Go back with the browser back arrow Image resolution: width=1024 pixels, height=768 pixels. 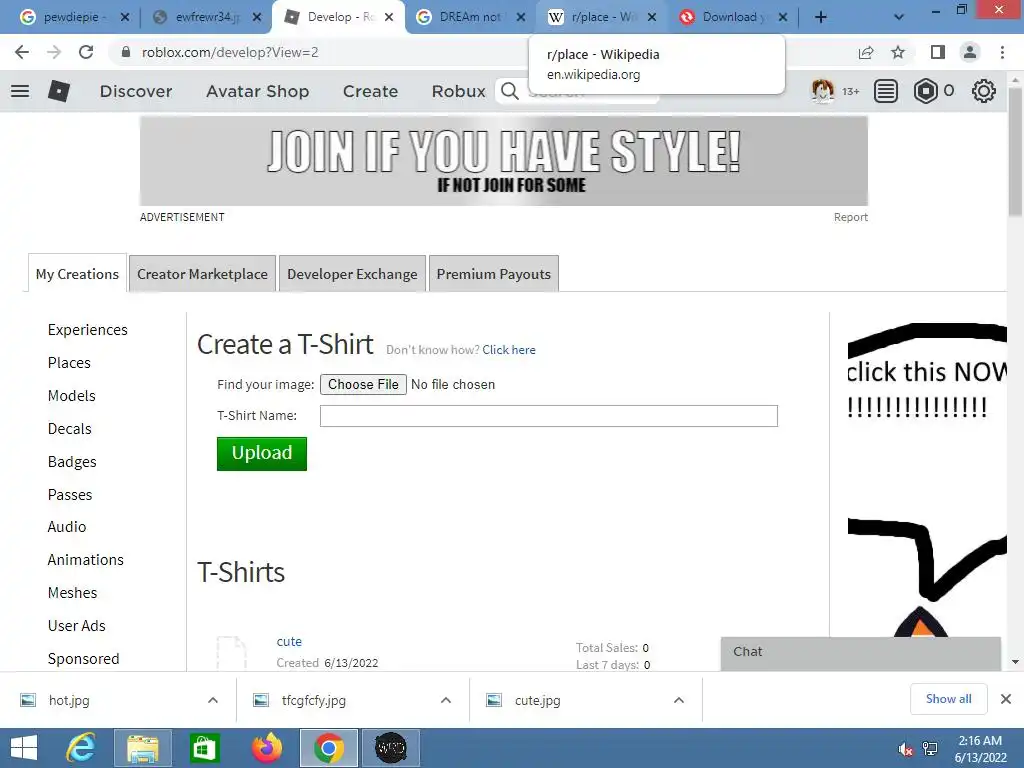click(x=22, y=52)
